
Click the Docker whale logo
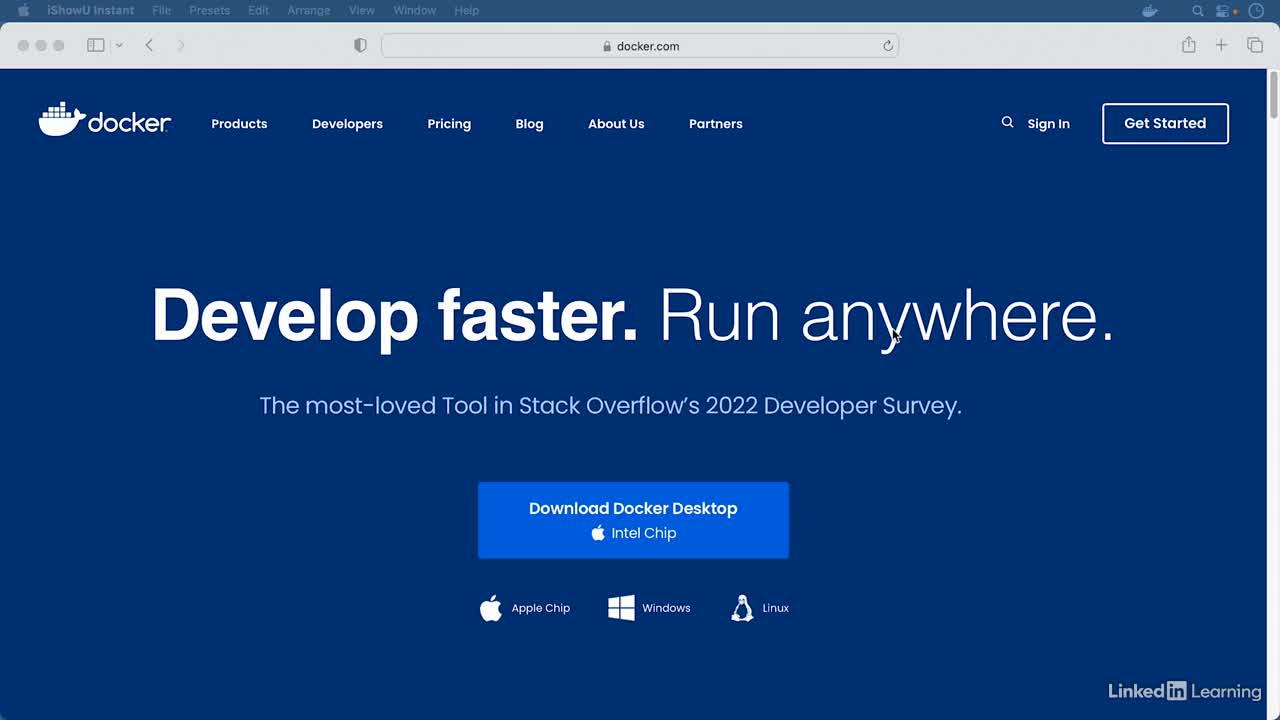click(104, 120)
